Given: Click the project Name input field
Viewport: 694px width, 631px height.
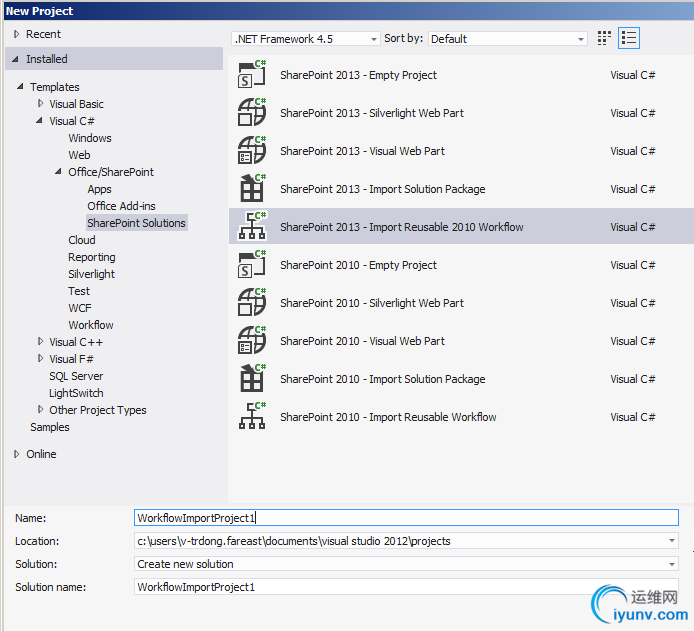Looking at the screenshot, I should [406, 518].
